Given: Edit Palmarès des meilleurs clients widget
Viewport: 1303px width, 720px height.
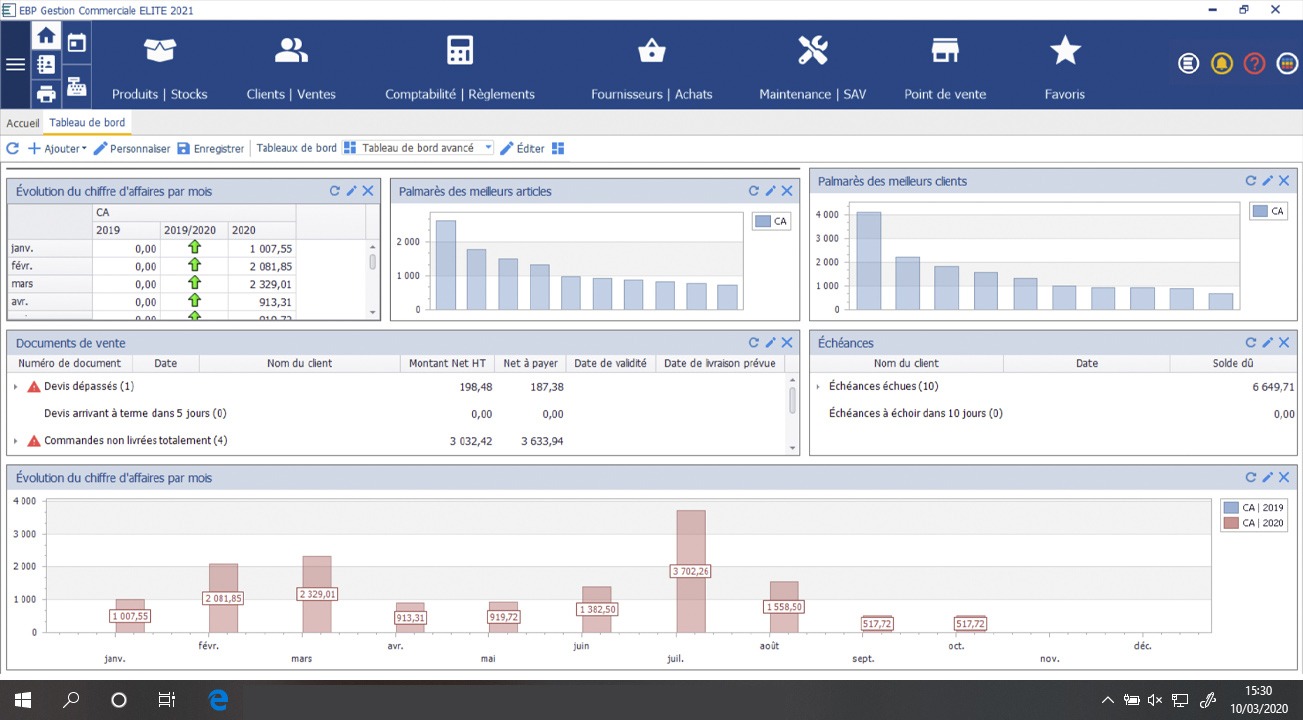Looking at the screenshot, I should pos(1267,181).
